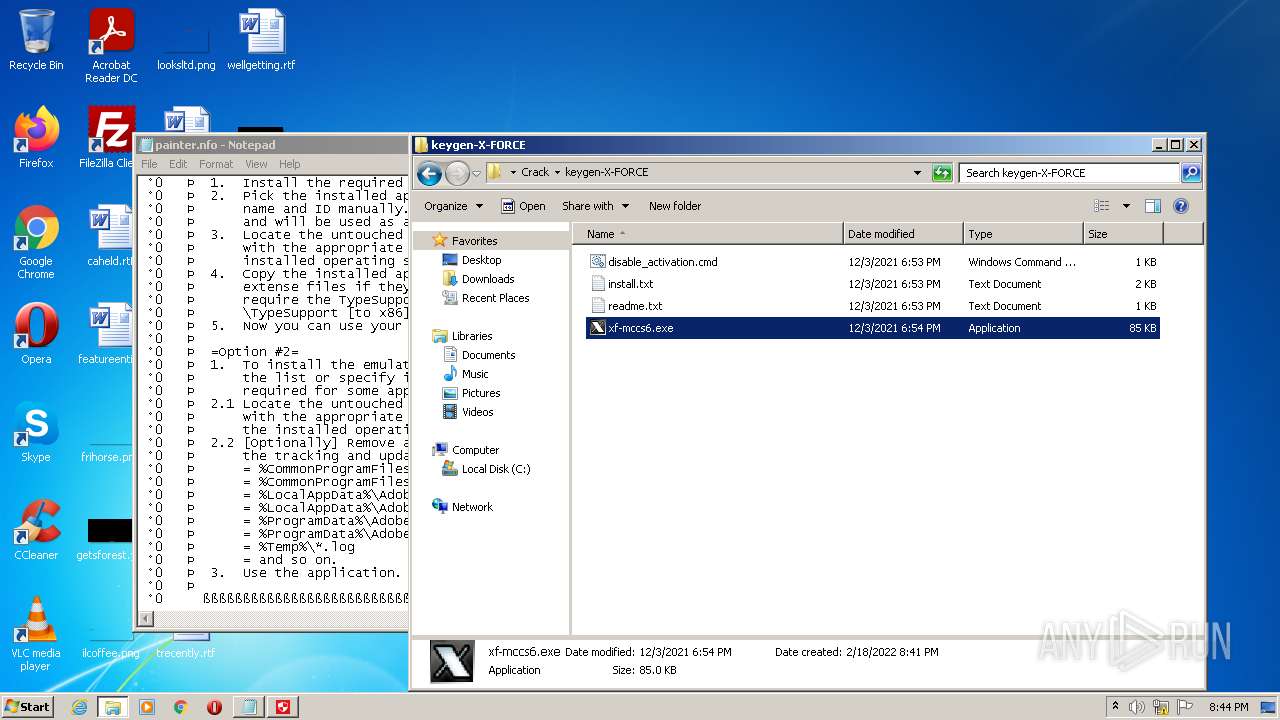This screenshot has height=720, width=1280.
Task: Click the clock in taskbar
Action: coord(1228,707)
